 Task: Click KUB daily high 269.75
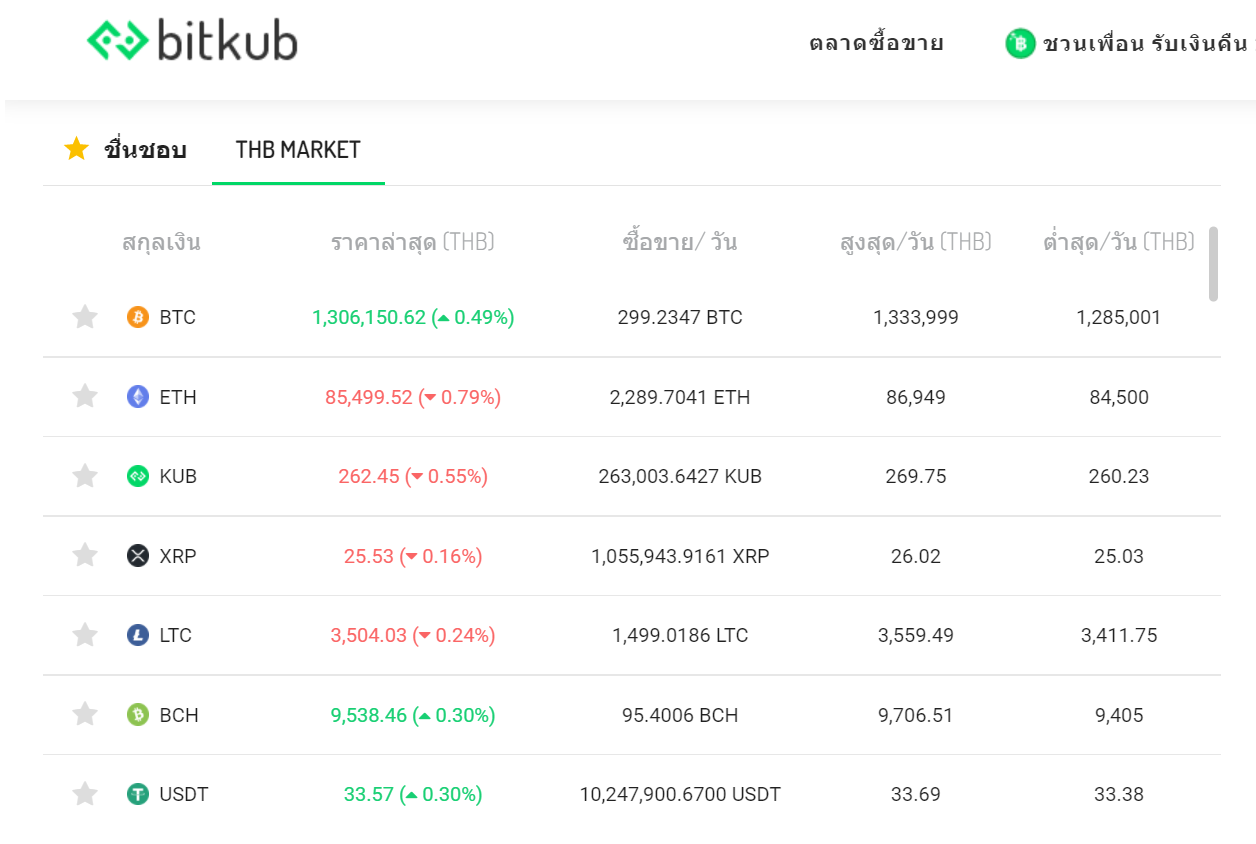916,476
